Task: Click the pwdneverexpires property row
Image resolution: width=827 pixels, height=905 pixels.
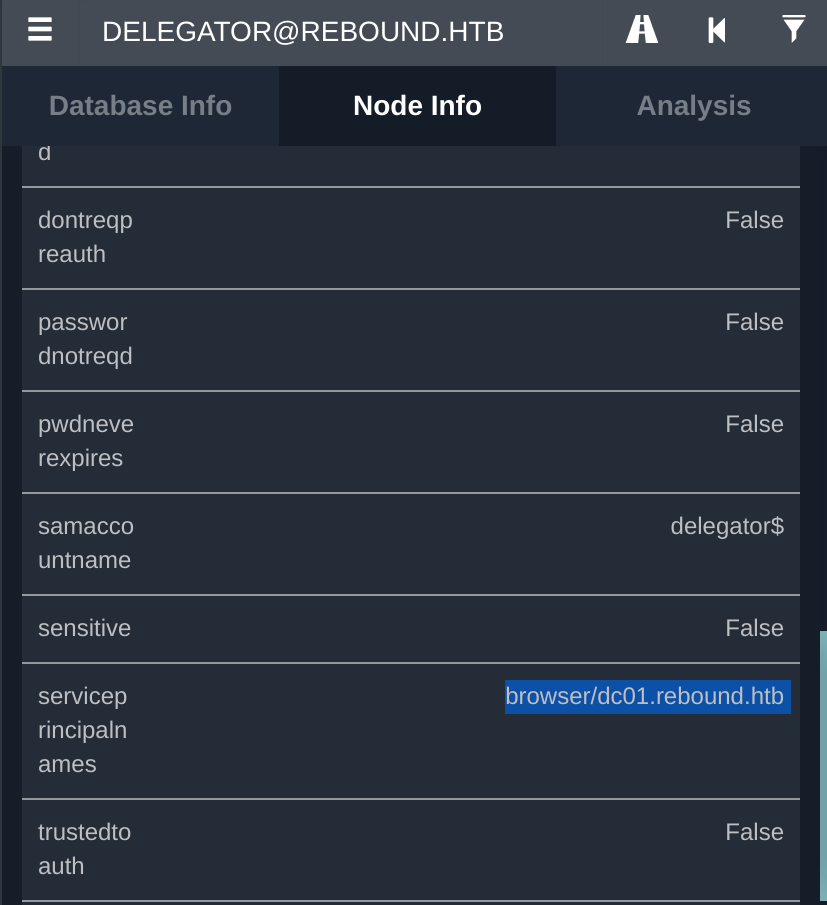Action: (x=411, y=442)
